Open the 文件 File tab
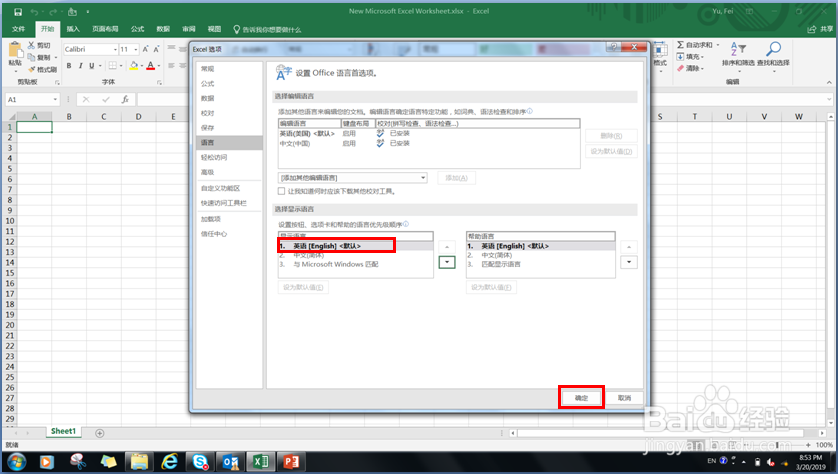Viewport: 838px width, 474px height. pyautogui.click(x=19, y=29)
